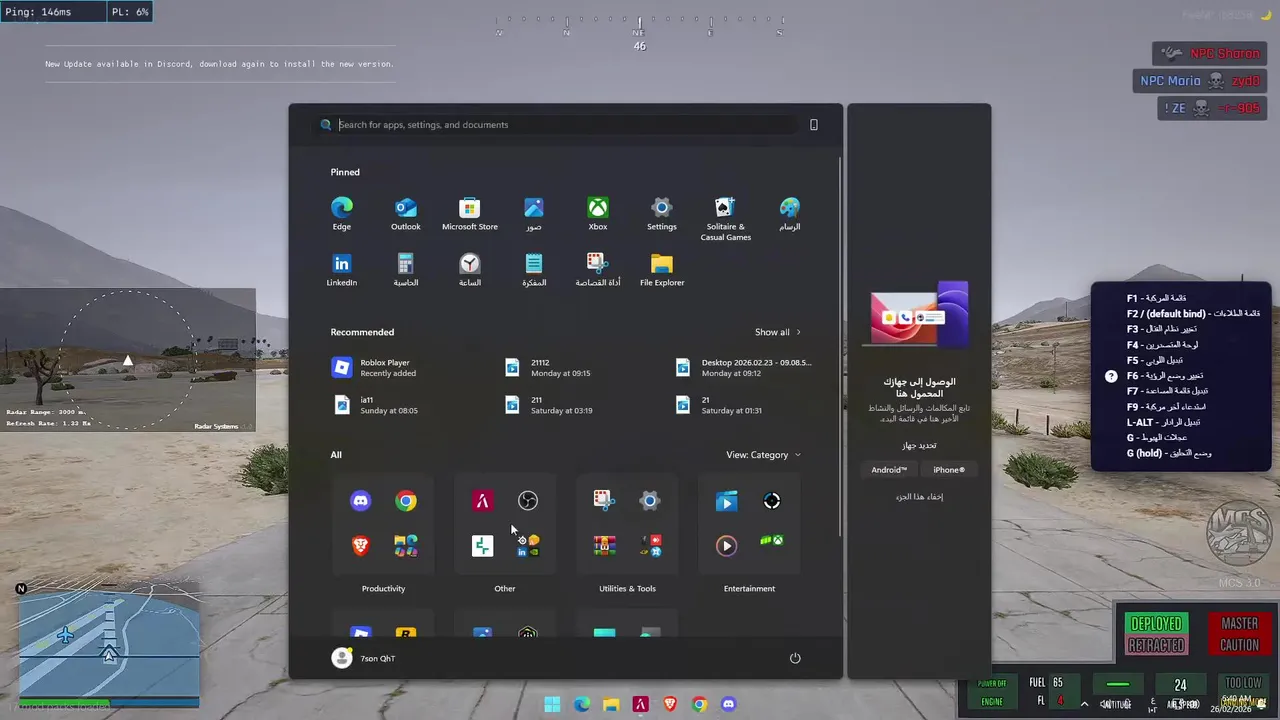
Task: Open the View: Category dropdown
Action: [x=764, y=455]
